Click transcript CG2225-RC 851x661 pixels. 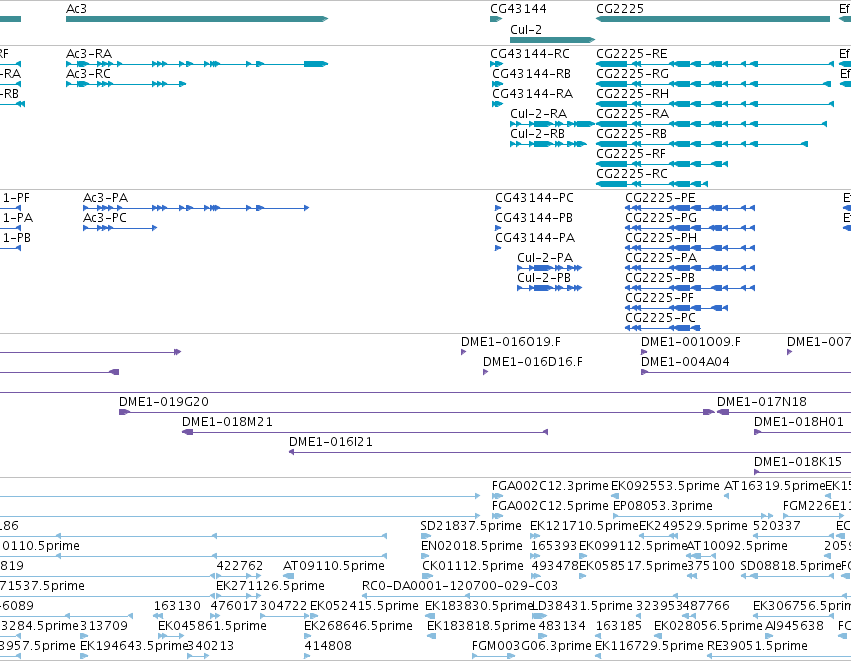[652, 184]
